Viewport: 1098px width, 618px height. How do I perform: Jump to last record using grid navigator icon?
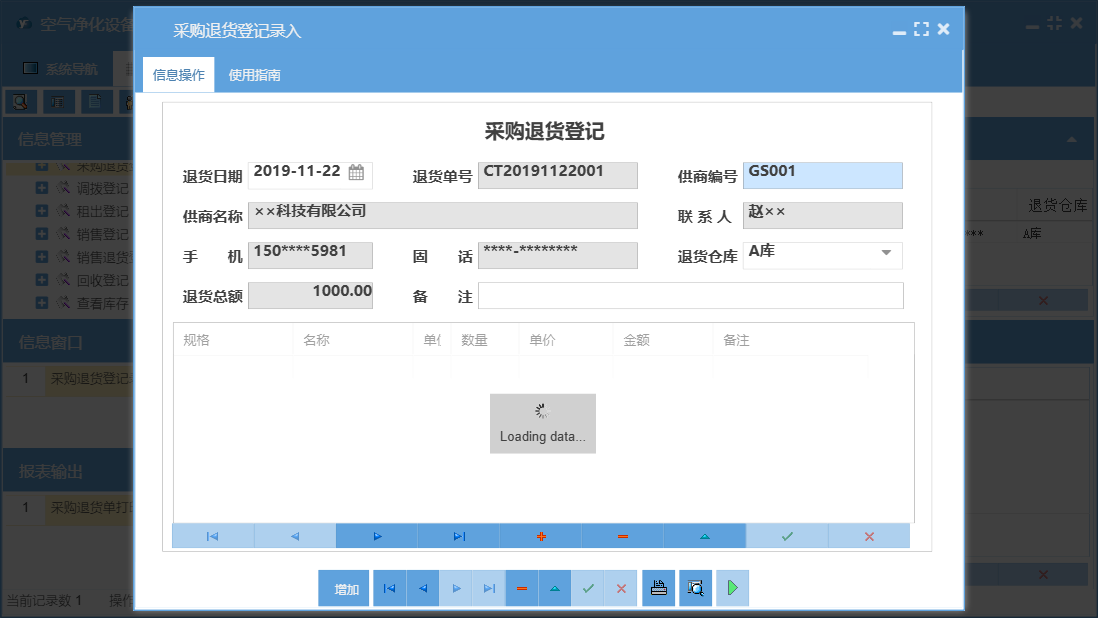click(458, 536)
